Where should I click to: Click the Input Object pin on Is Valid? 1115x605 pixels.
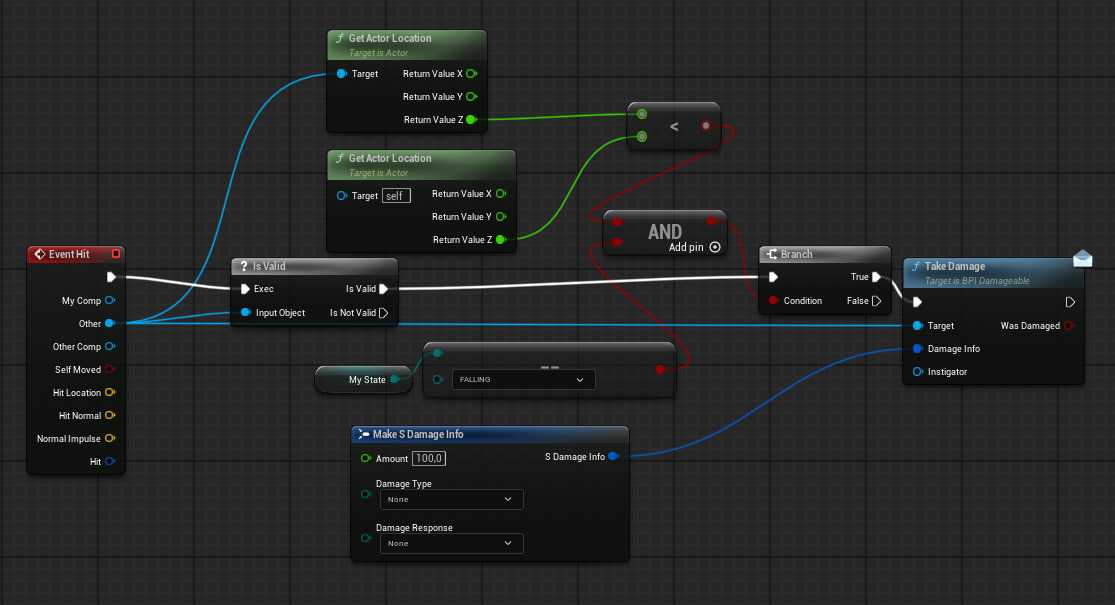[246, 312]
